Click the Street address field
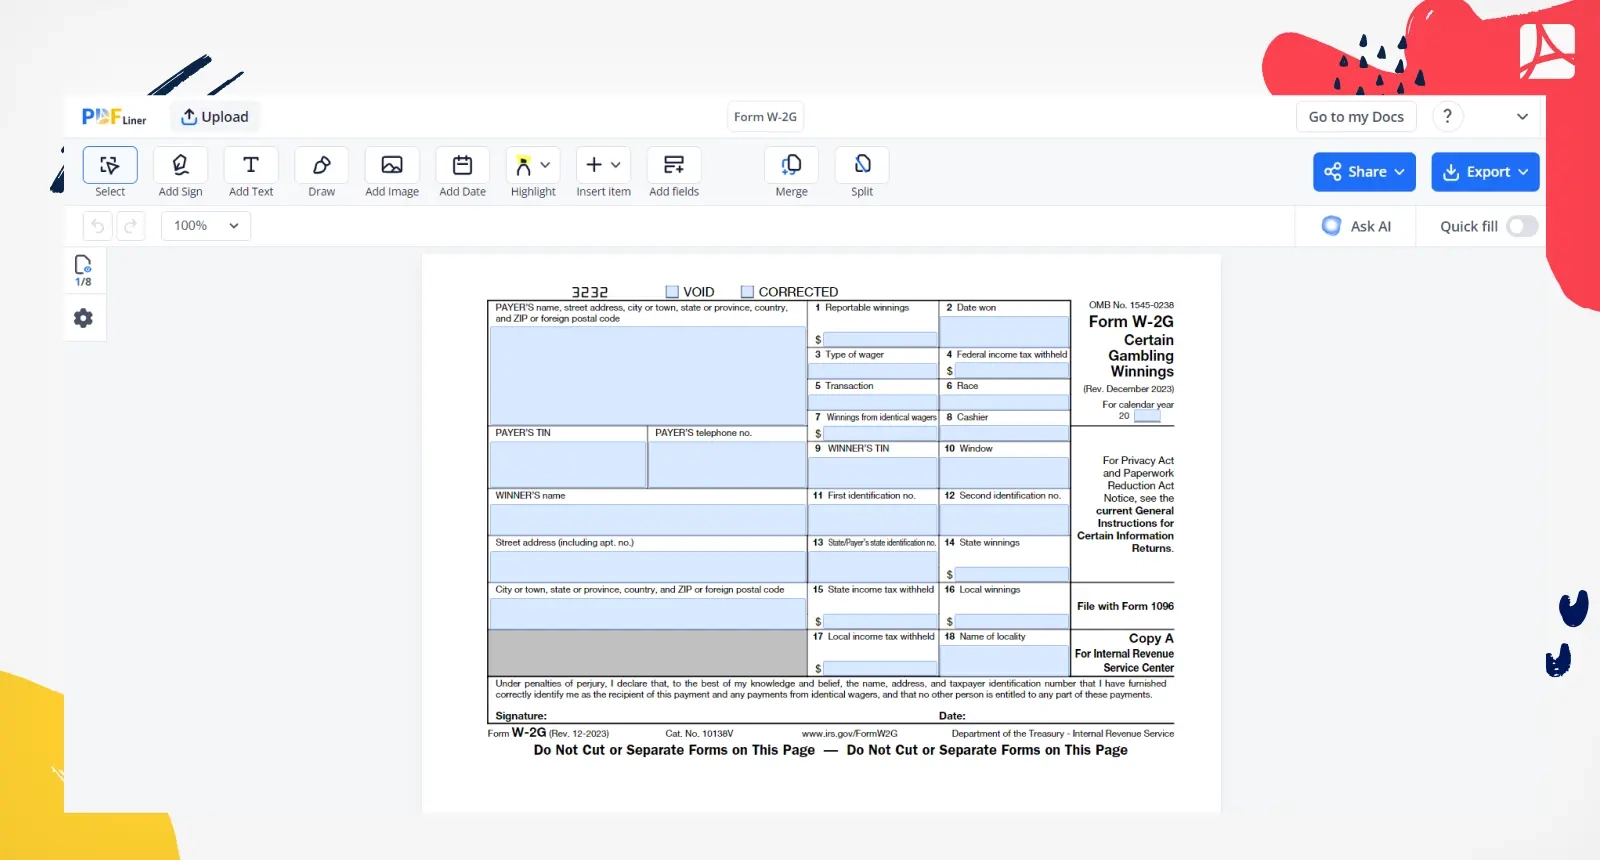The height and width of the screenshot is (860, 1600). (647, 566)
